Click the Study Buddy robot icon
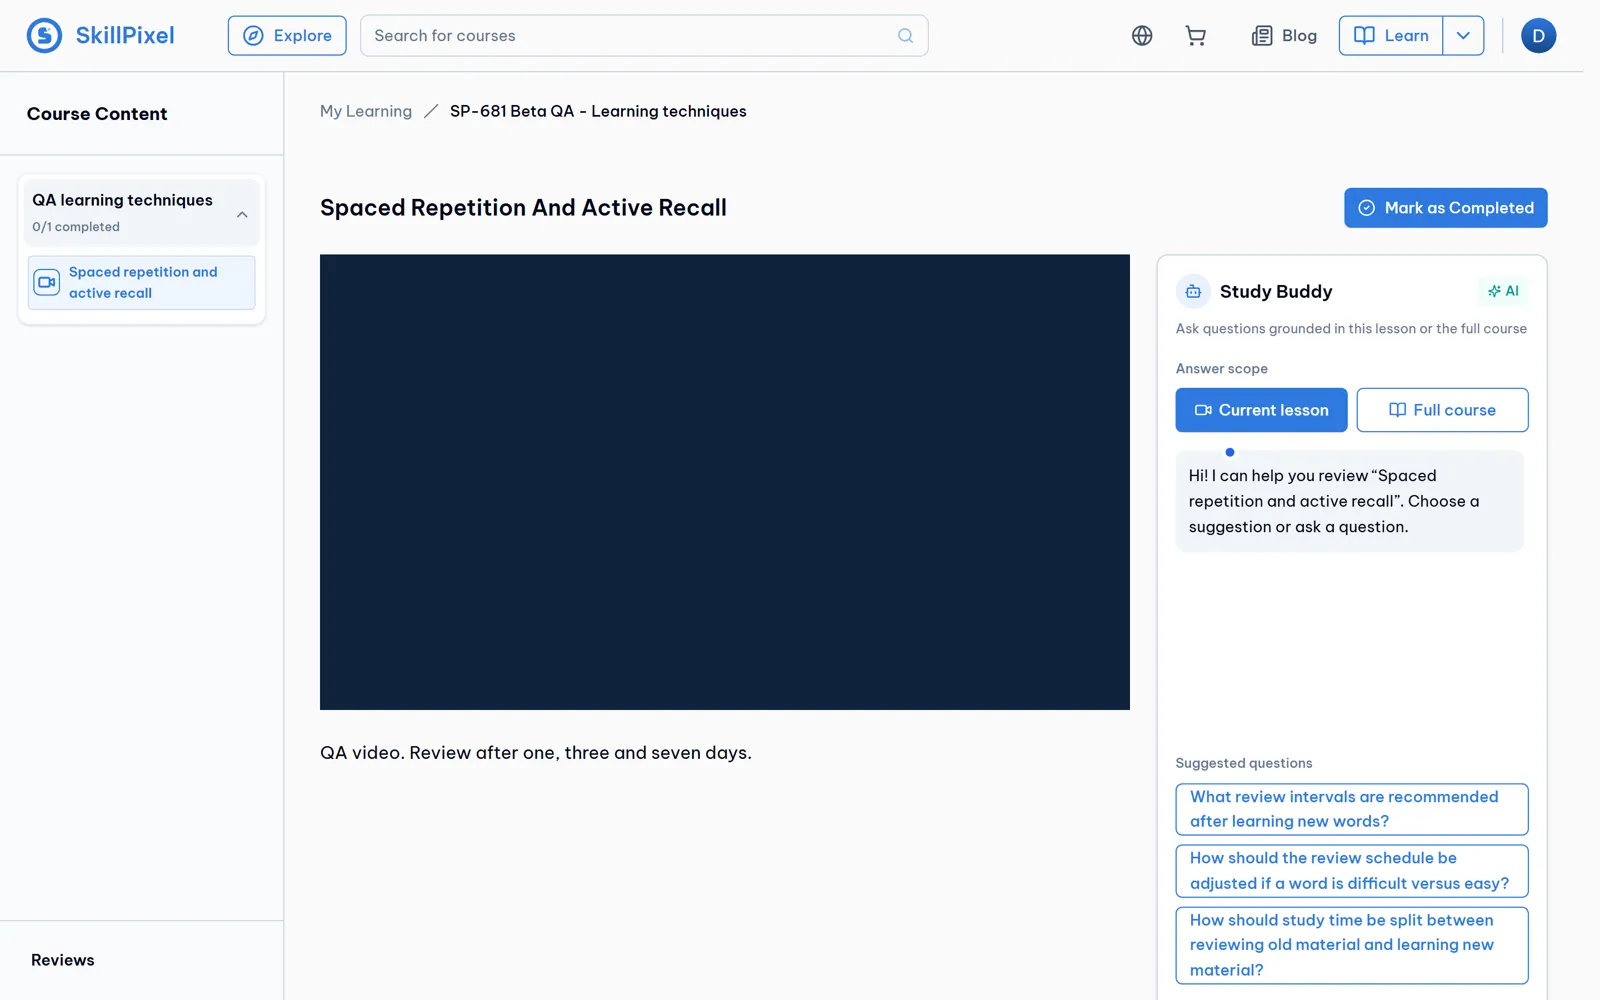 coord(1193,292)
